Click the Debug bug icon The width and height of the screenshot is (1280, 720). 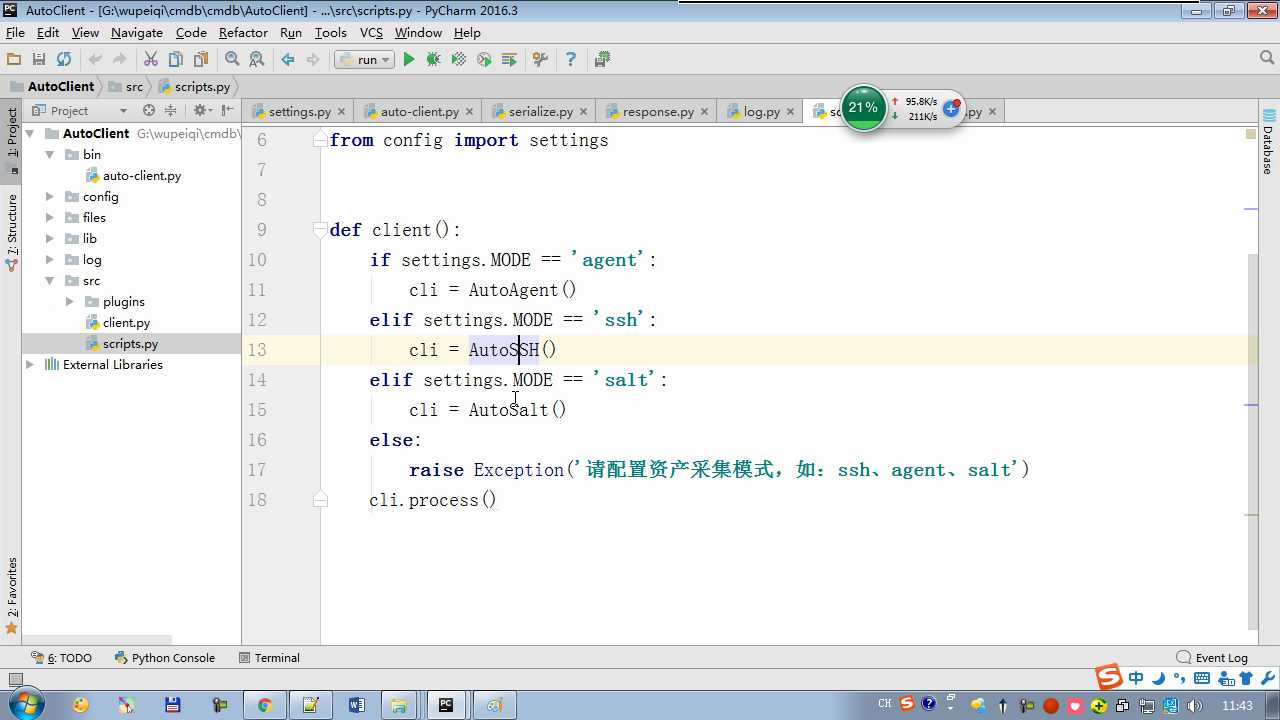(433, 60)
